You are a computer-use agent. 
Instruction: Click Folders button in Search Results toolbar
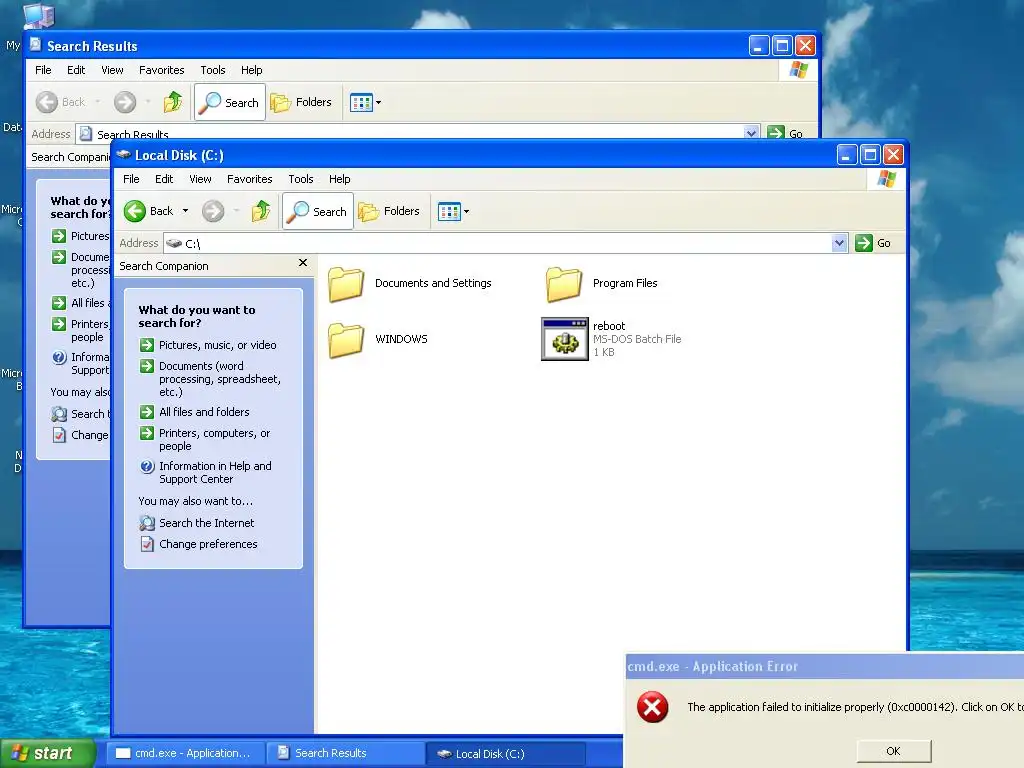[x=301, y=102]
